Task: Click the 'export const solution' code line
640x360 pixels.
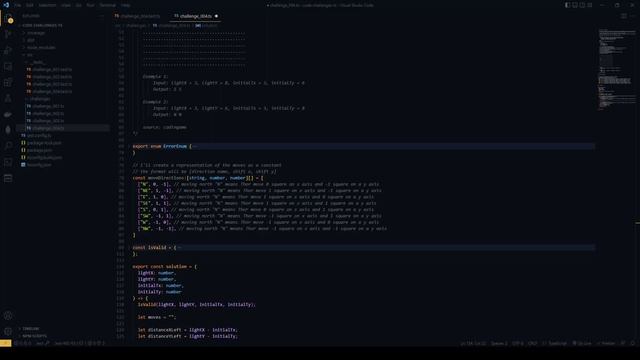Action: (x=164, y=267)
